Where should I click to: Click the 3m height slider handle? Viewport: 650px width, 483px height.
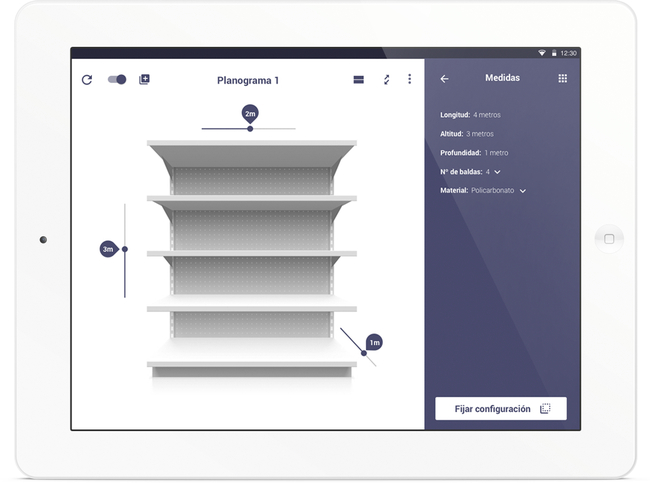[x=125, y=249]
